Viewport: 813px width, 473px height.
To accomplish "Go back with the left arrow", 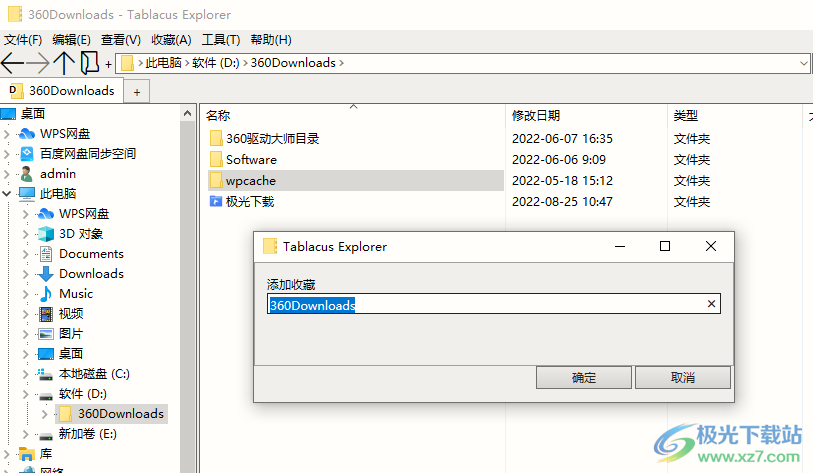I will point(12,63).
